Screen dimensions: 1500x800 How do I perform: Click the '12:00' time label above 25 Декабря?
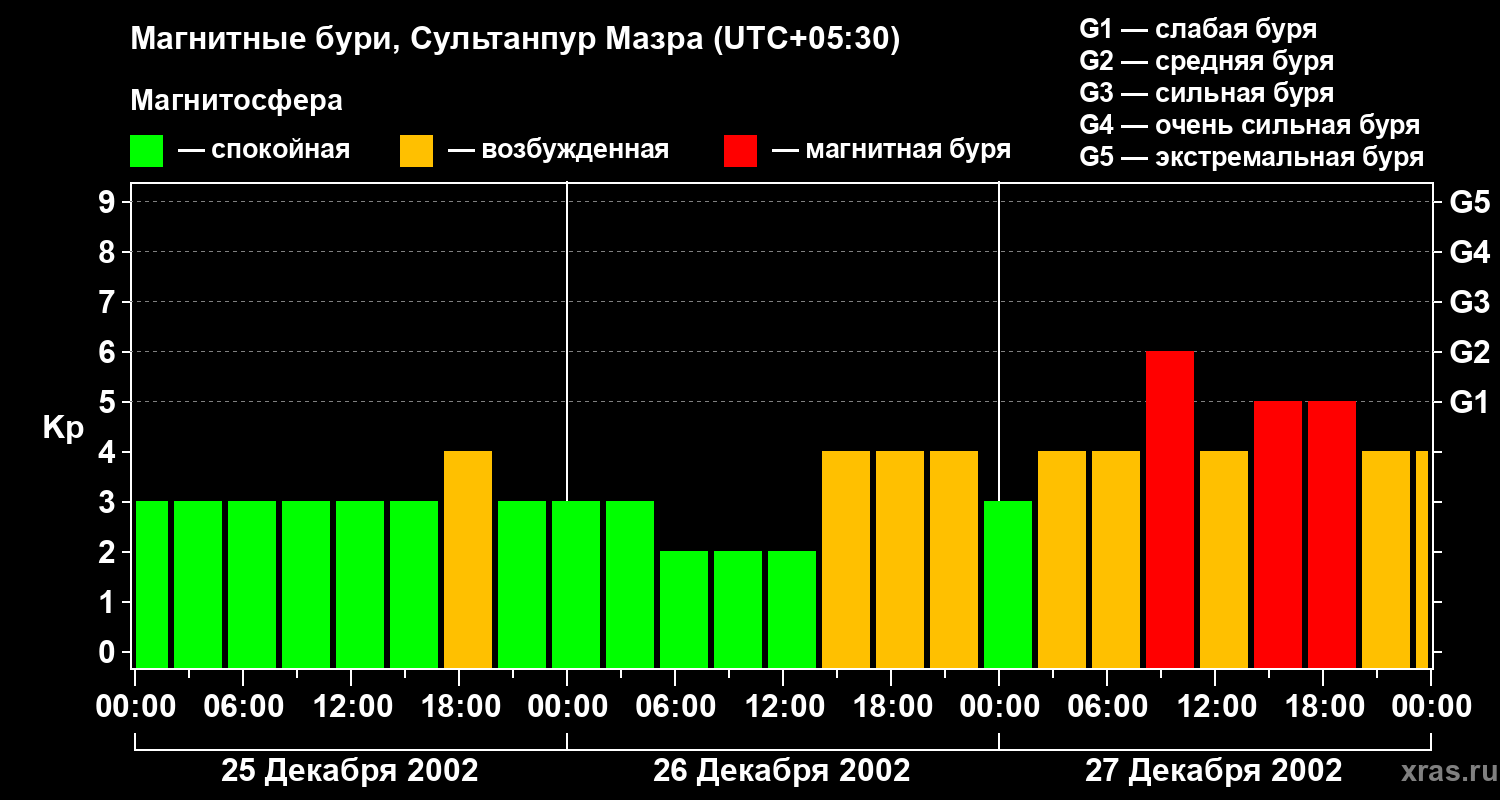point(352,707)
